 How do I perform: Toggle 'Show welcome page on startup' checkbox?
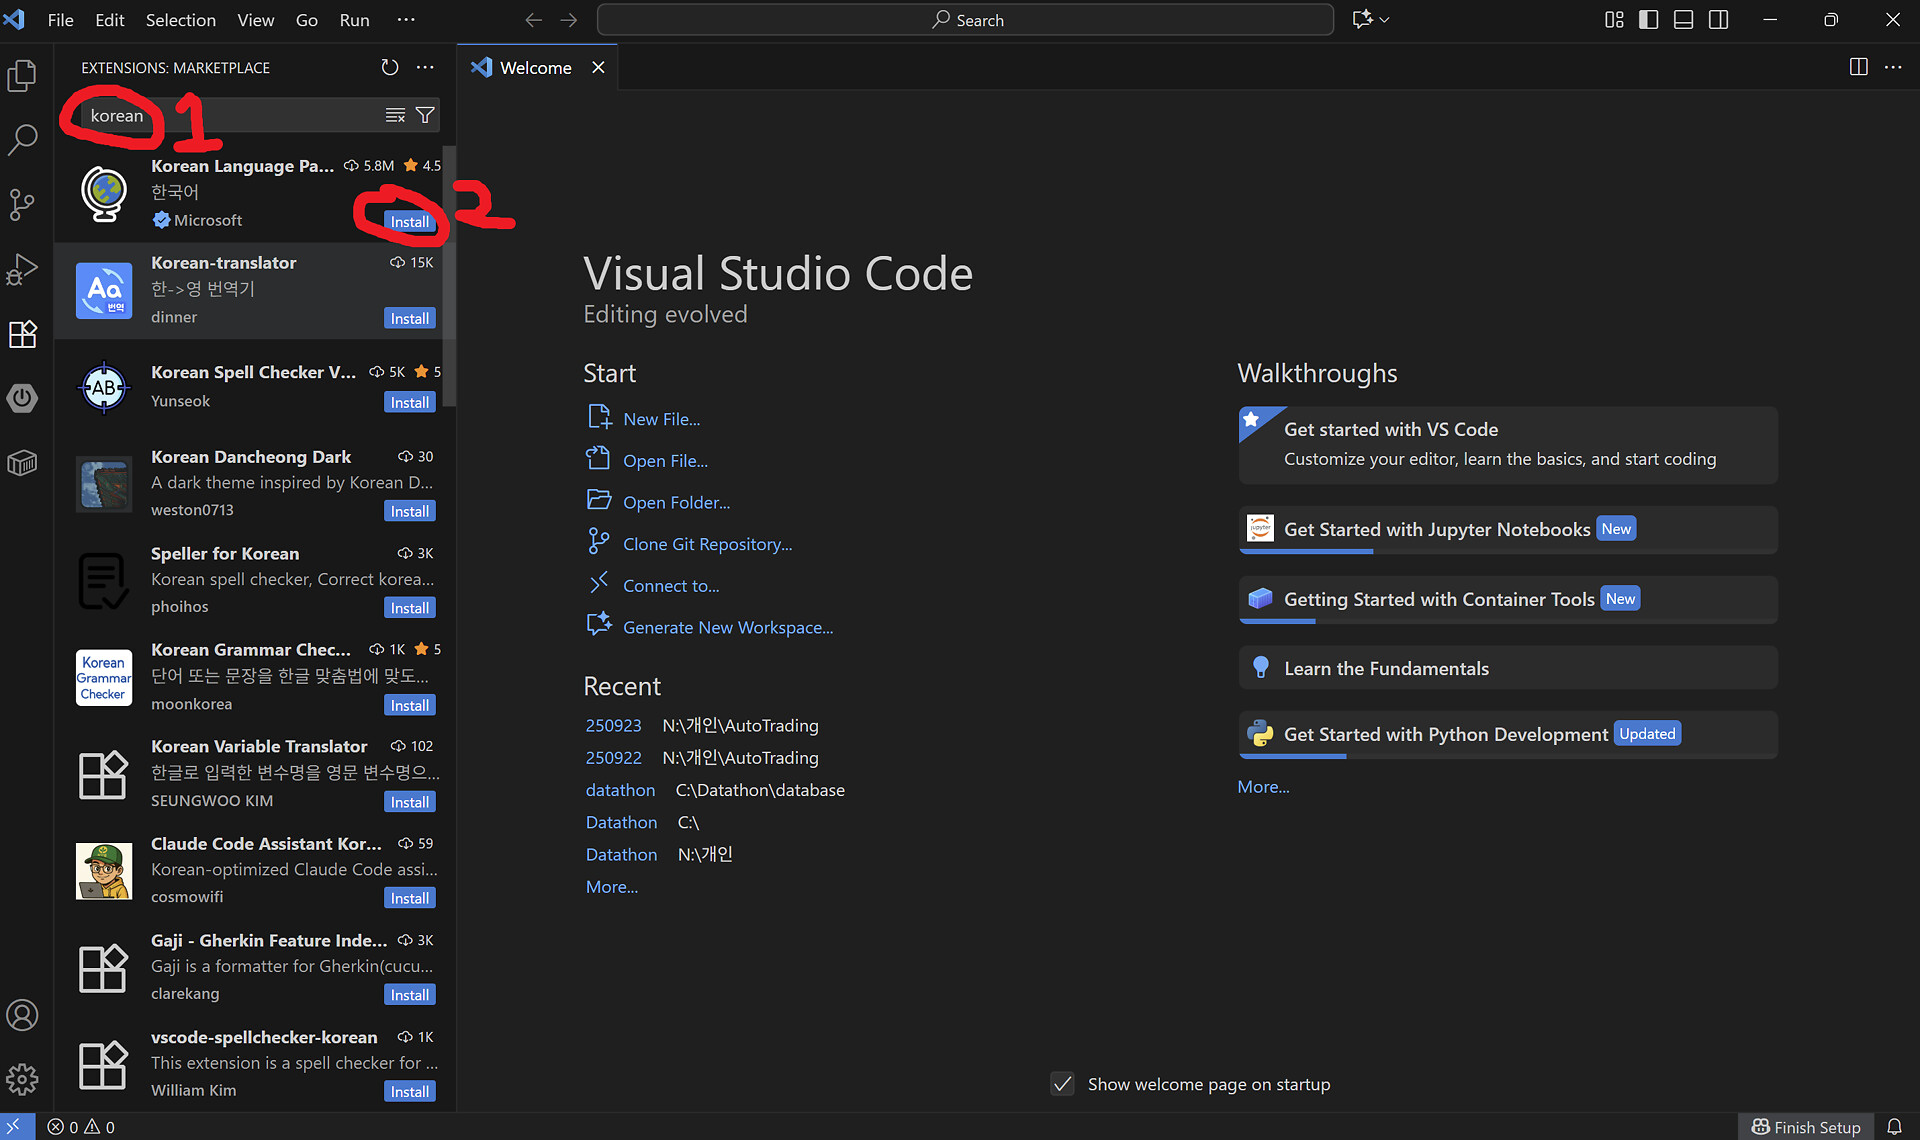(1062, 1084)
